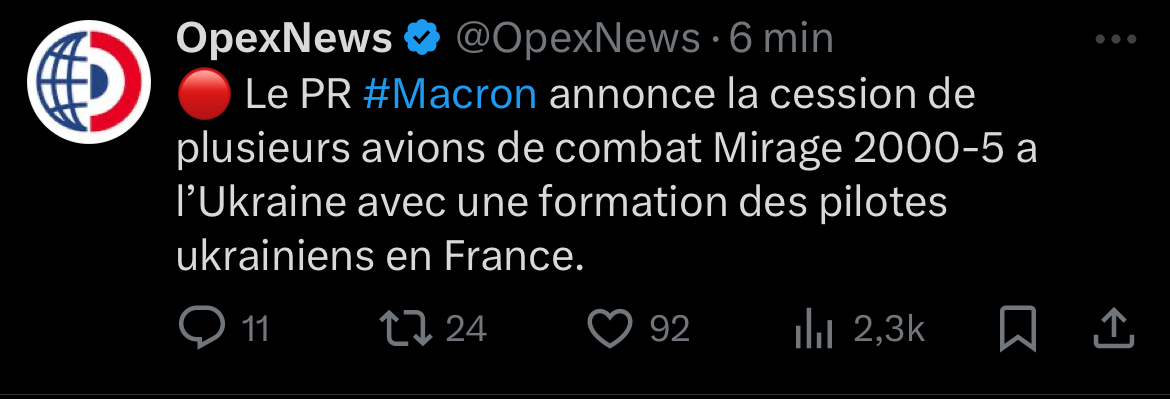1170x399 pixels.
Task: Bookmark this tweet
Action: [1018, 329]
